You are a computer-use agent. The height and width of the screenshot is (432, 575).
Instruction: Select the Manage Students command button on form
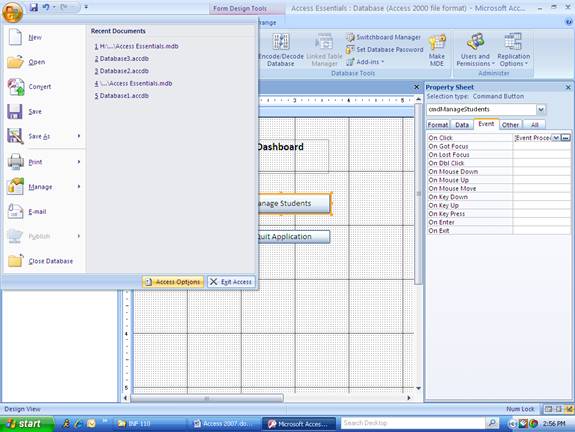(294, 203)
